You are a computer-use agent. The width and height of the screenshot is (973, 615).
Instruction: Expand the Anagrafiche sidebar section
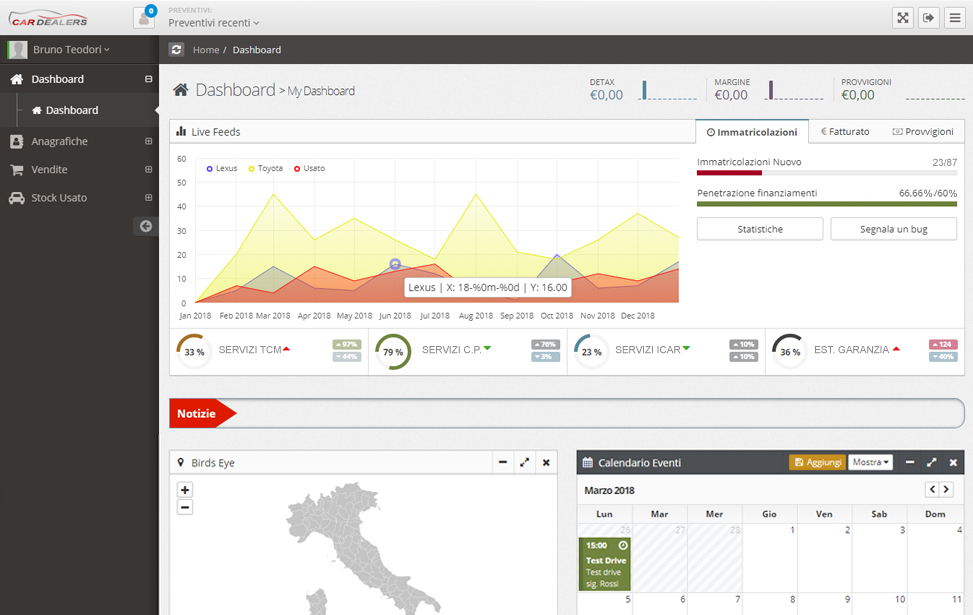click(x=148, y=141)
